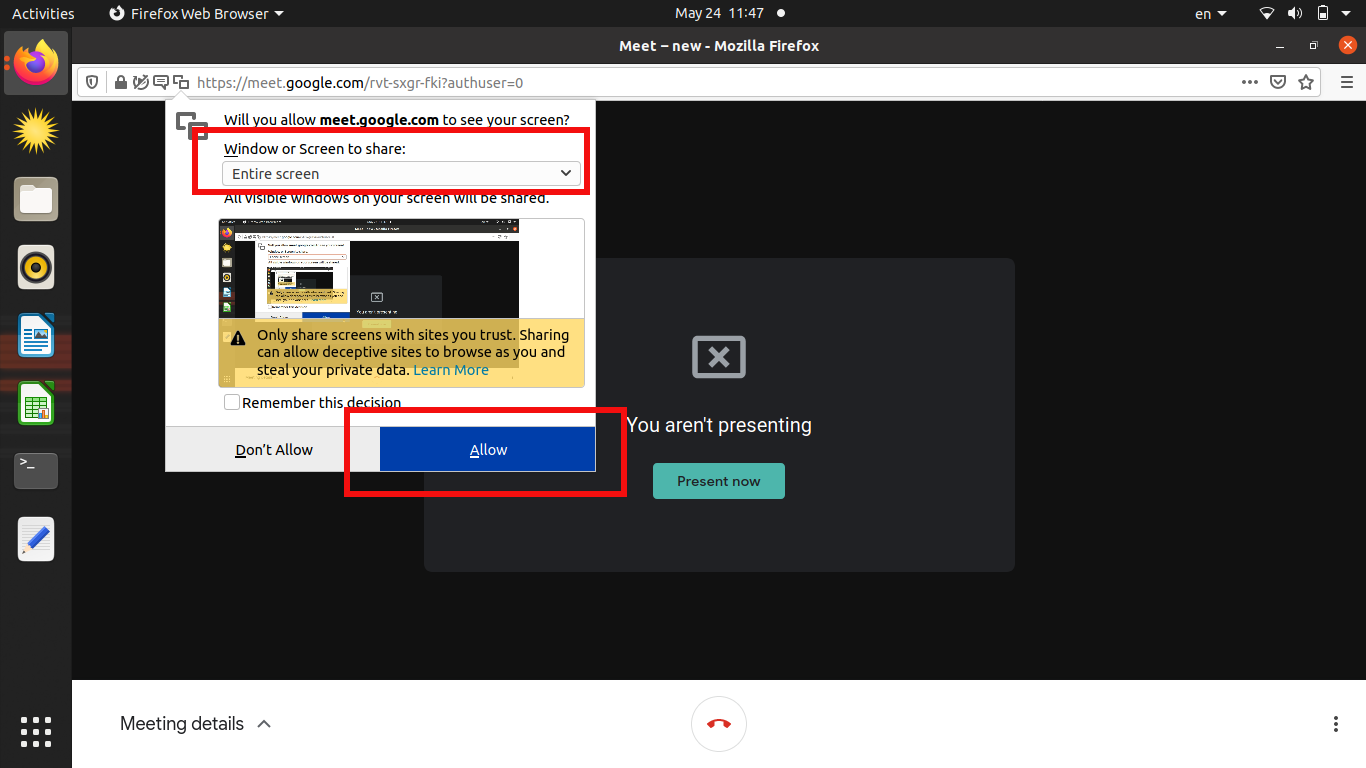Viewport: 1366px width, 768px height.
Task: Open the en keyboard language dropdown
Action: pos(1211,13)
